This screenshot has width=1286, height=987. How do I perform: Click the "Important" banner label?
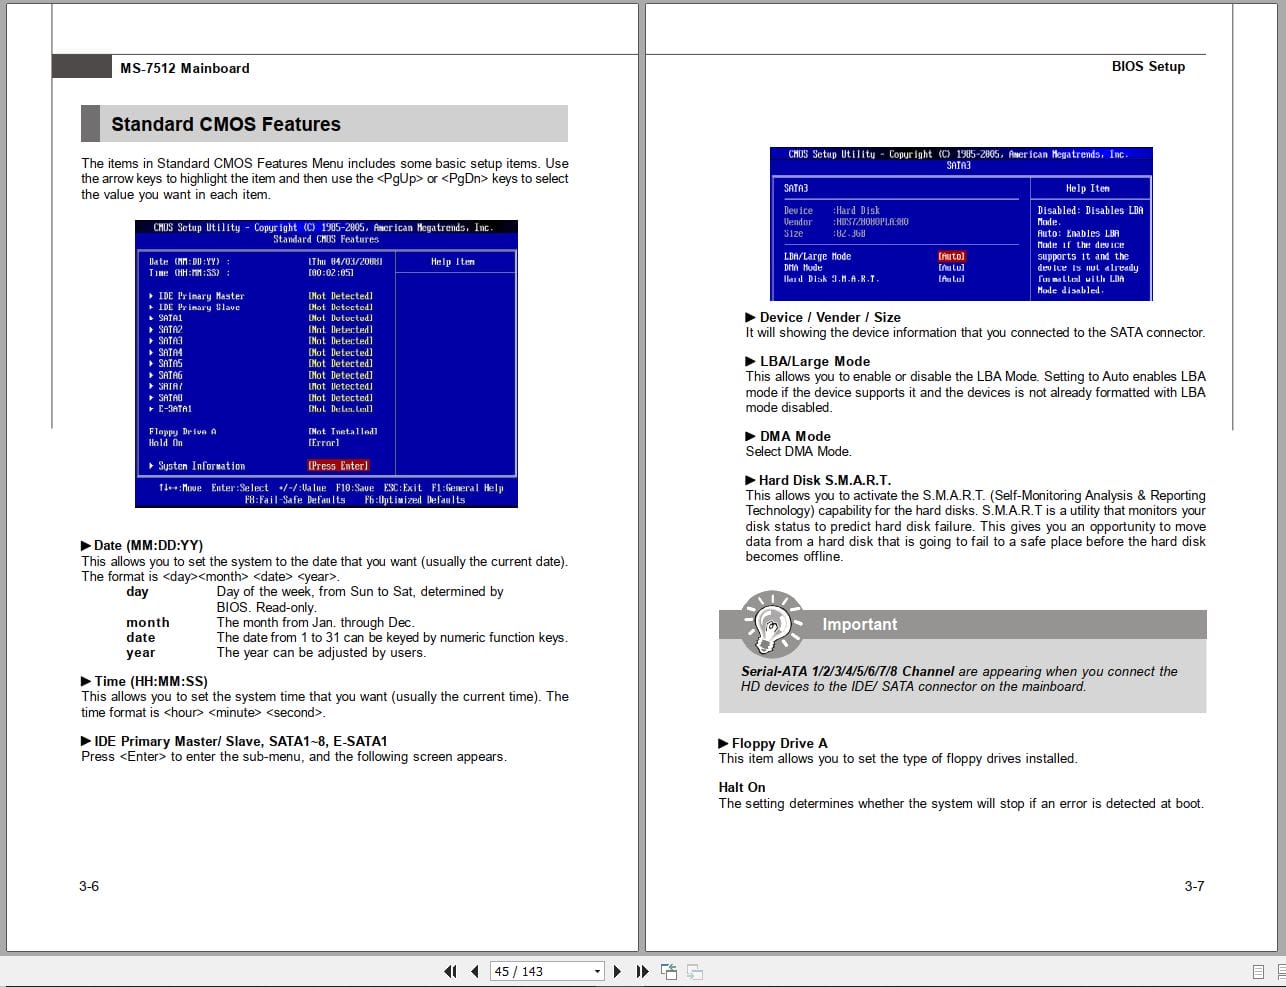[860, 624]
